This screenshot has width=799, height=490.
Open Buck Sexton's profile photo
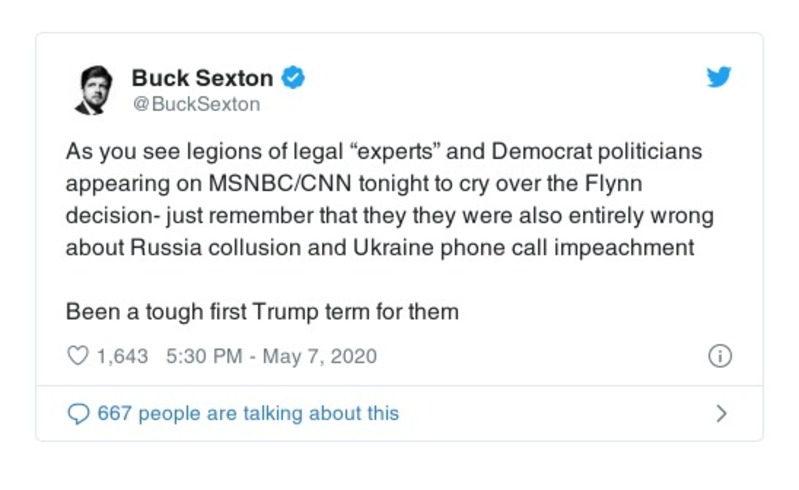point(95,89)
